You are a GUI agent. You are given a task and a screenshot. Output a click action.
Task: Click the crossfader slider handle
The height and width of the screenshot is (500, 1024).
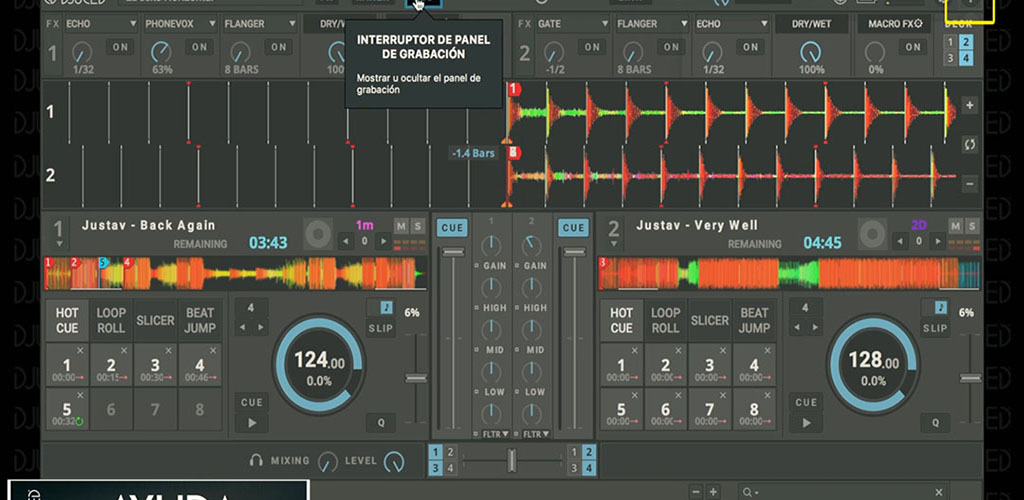[x=512, y=460]
